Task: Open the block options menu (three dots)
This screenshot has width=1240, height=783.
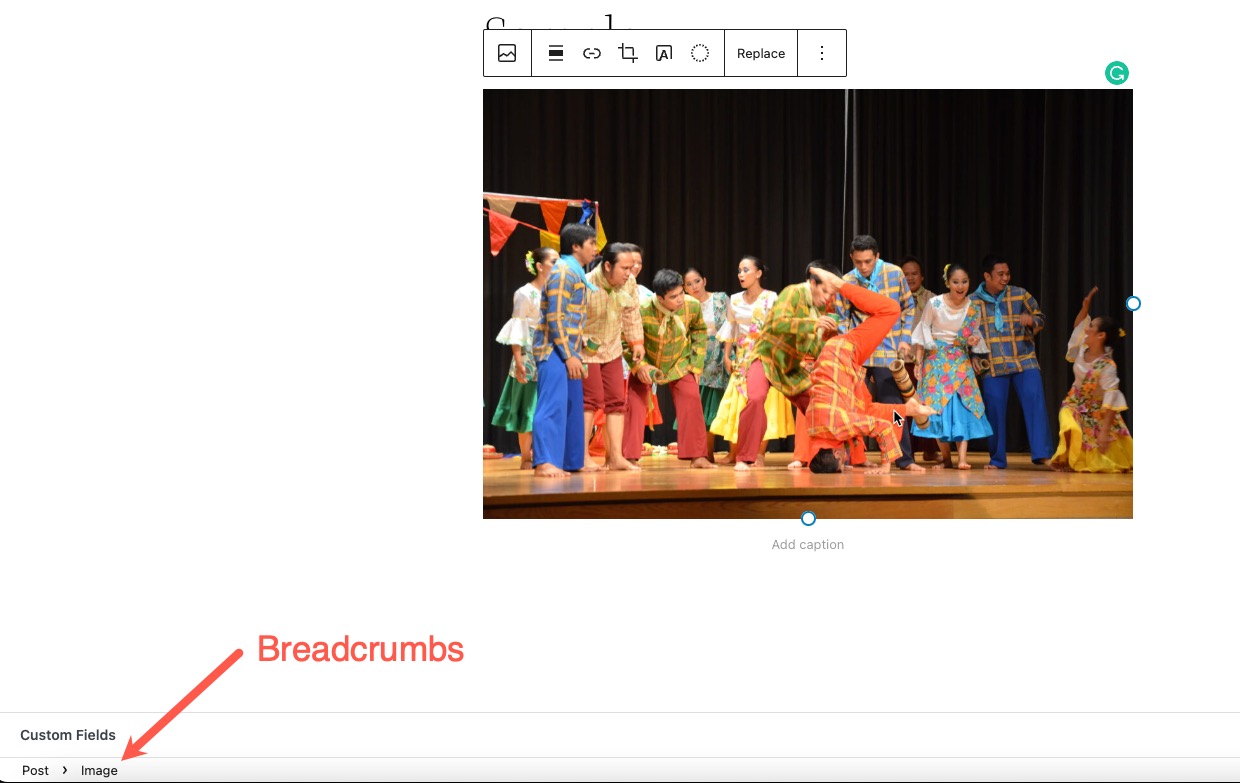Action: coord(822,54)
